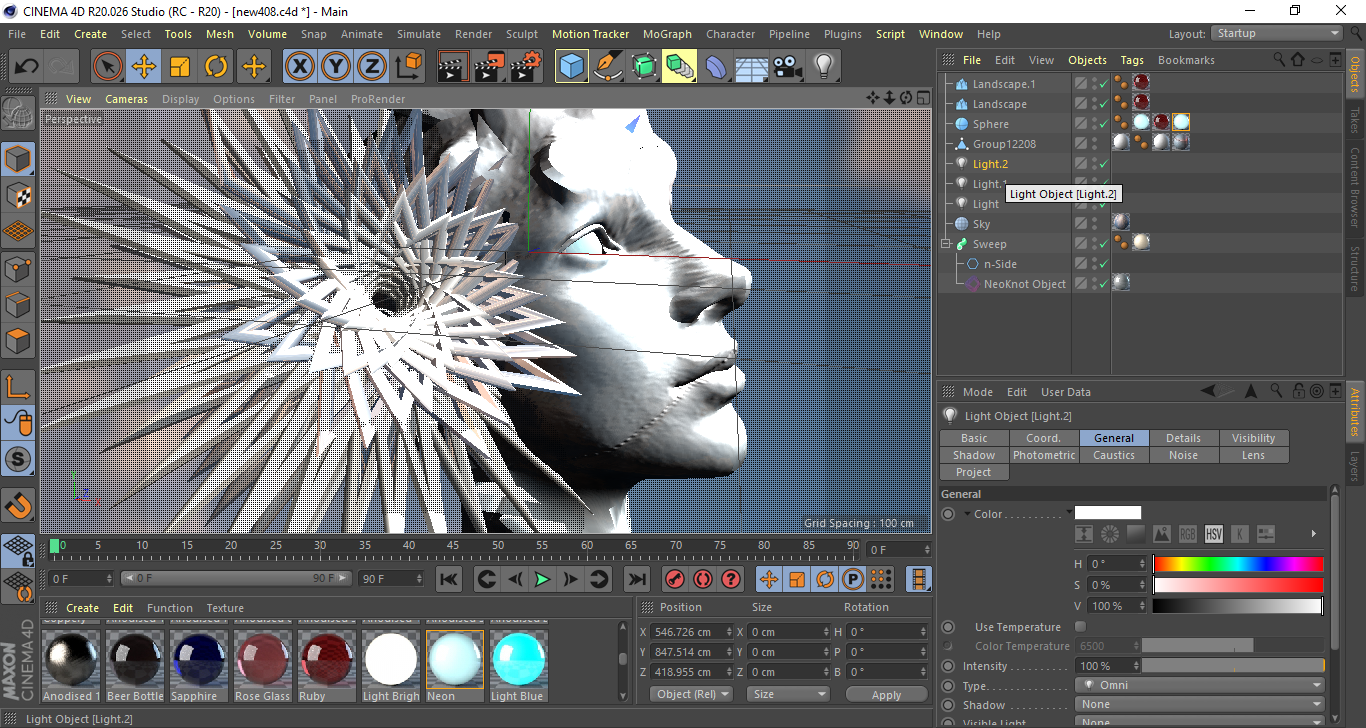Switch to Texture mode icon
This screenshot has width=1366, height=728.
[x=18, y=195]
